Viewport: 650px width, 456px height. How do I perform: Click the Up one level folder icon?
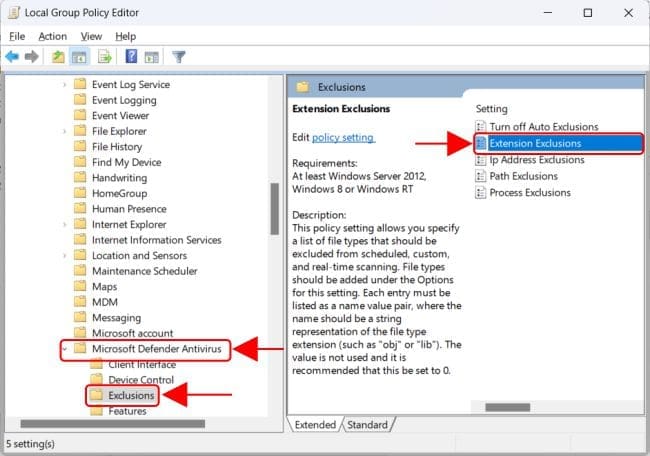tap(59, 57)
